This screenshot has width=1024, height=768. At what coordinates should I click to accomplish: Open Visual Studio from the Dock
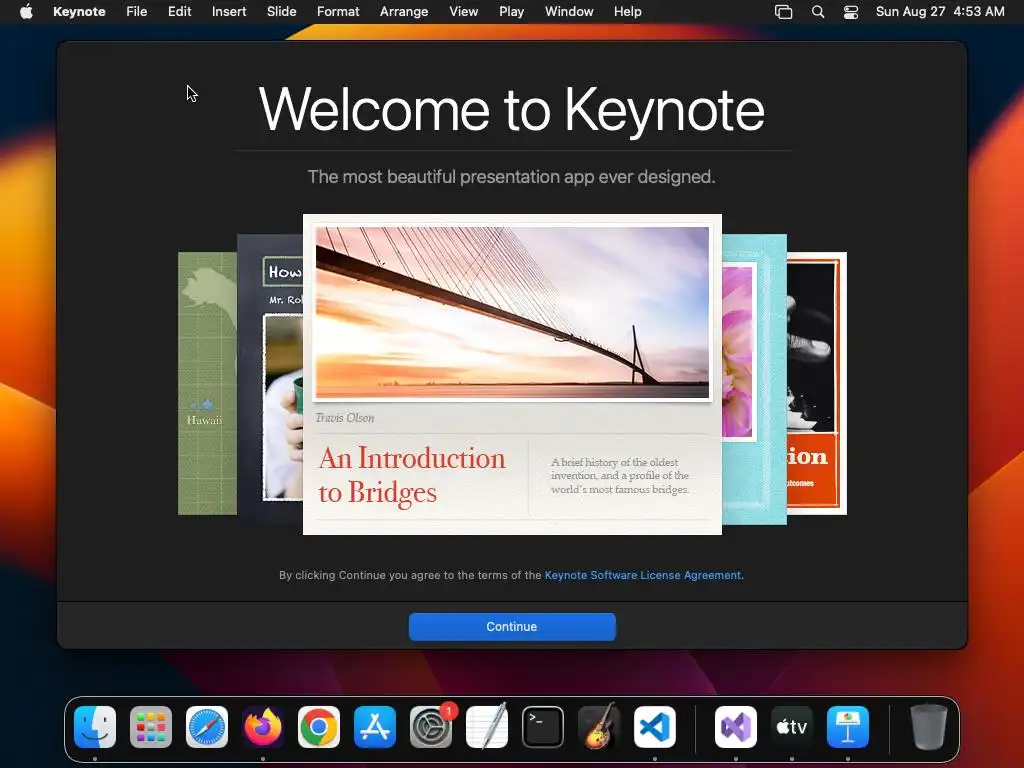736,727
